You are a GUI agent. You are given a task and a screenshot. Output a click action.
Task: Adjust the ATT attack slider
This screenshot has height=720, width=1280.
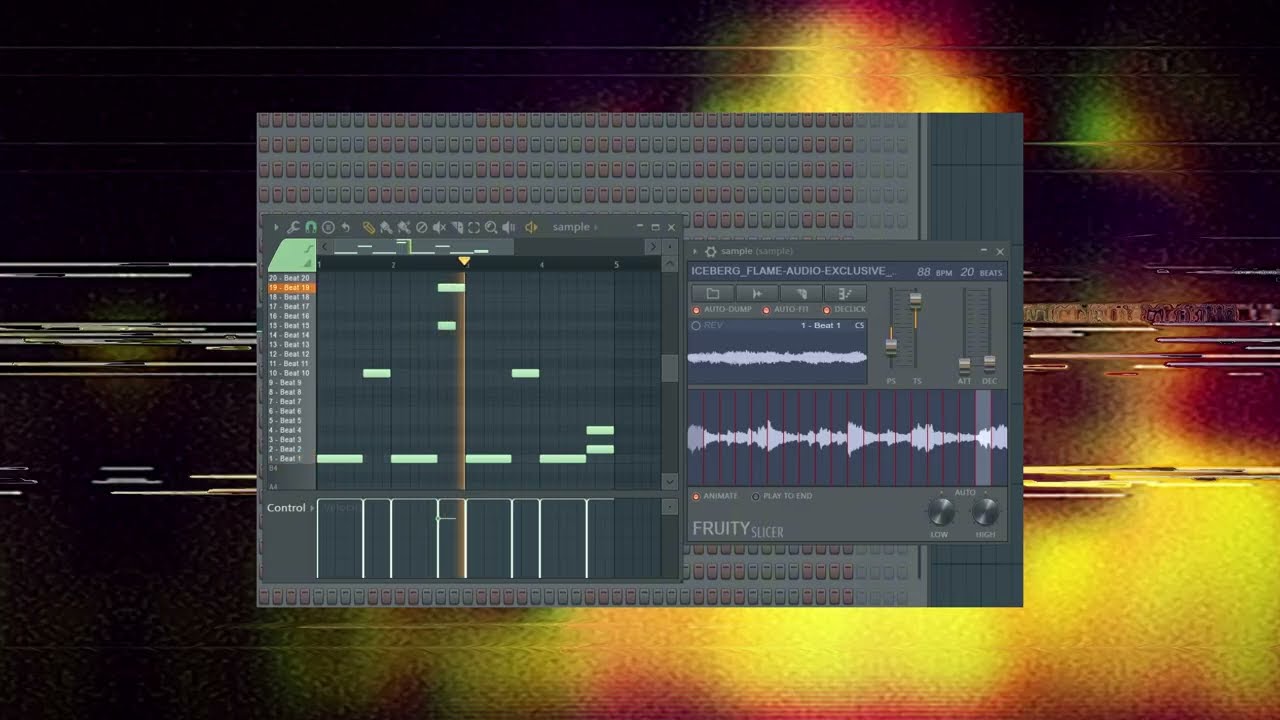(964, 365)
